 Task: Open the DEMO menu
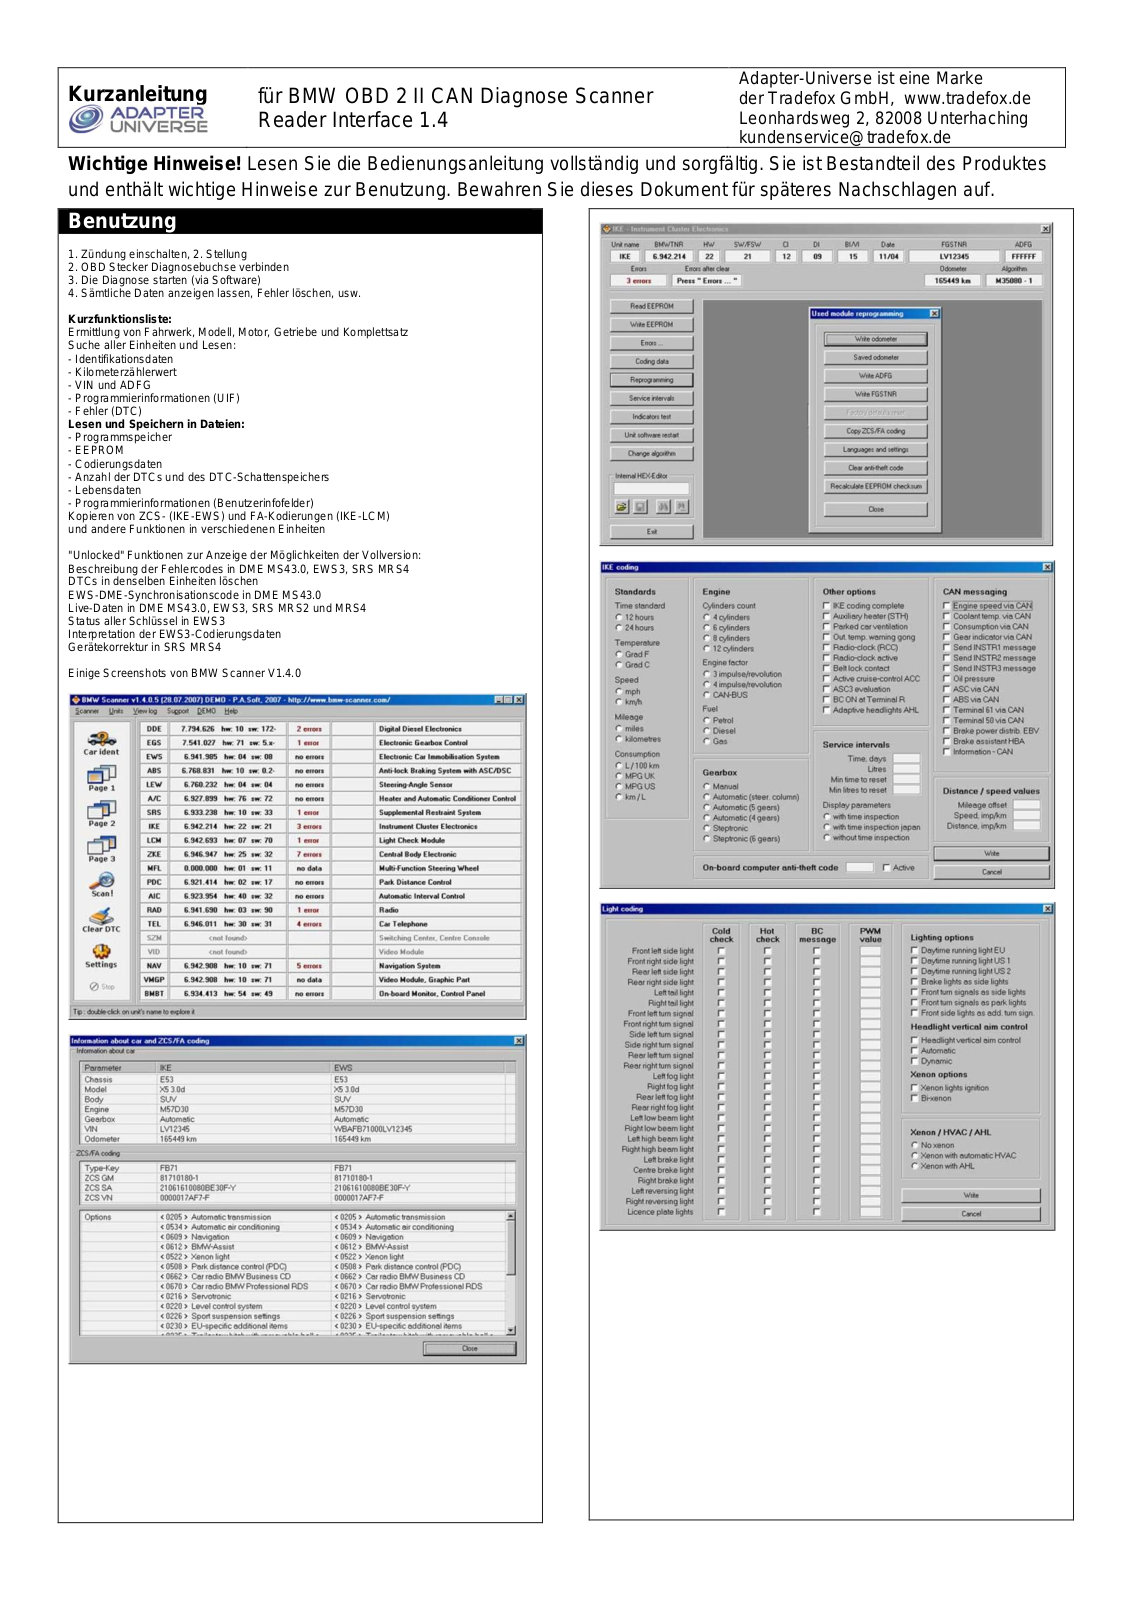[206, 711]
